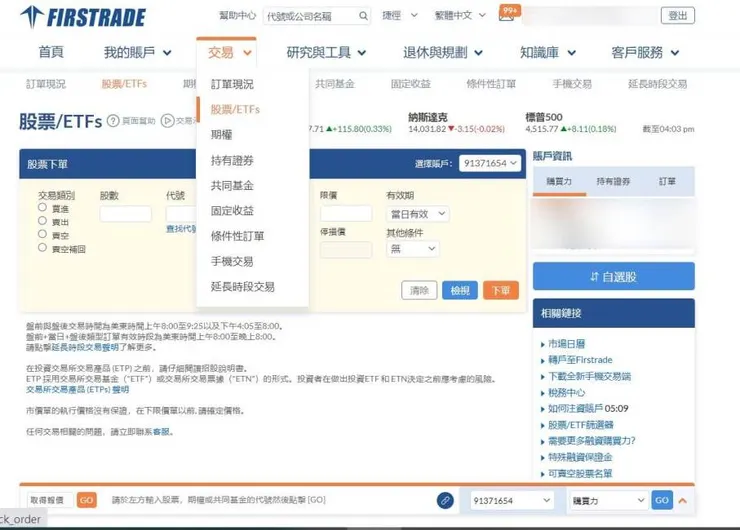
Task: Click the blue GO button in bottom bar
Action: [662, 500]
